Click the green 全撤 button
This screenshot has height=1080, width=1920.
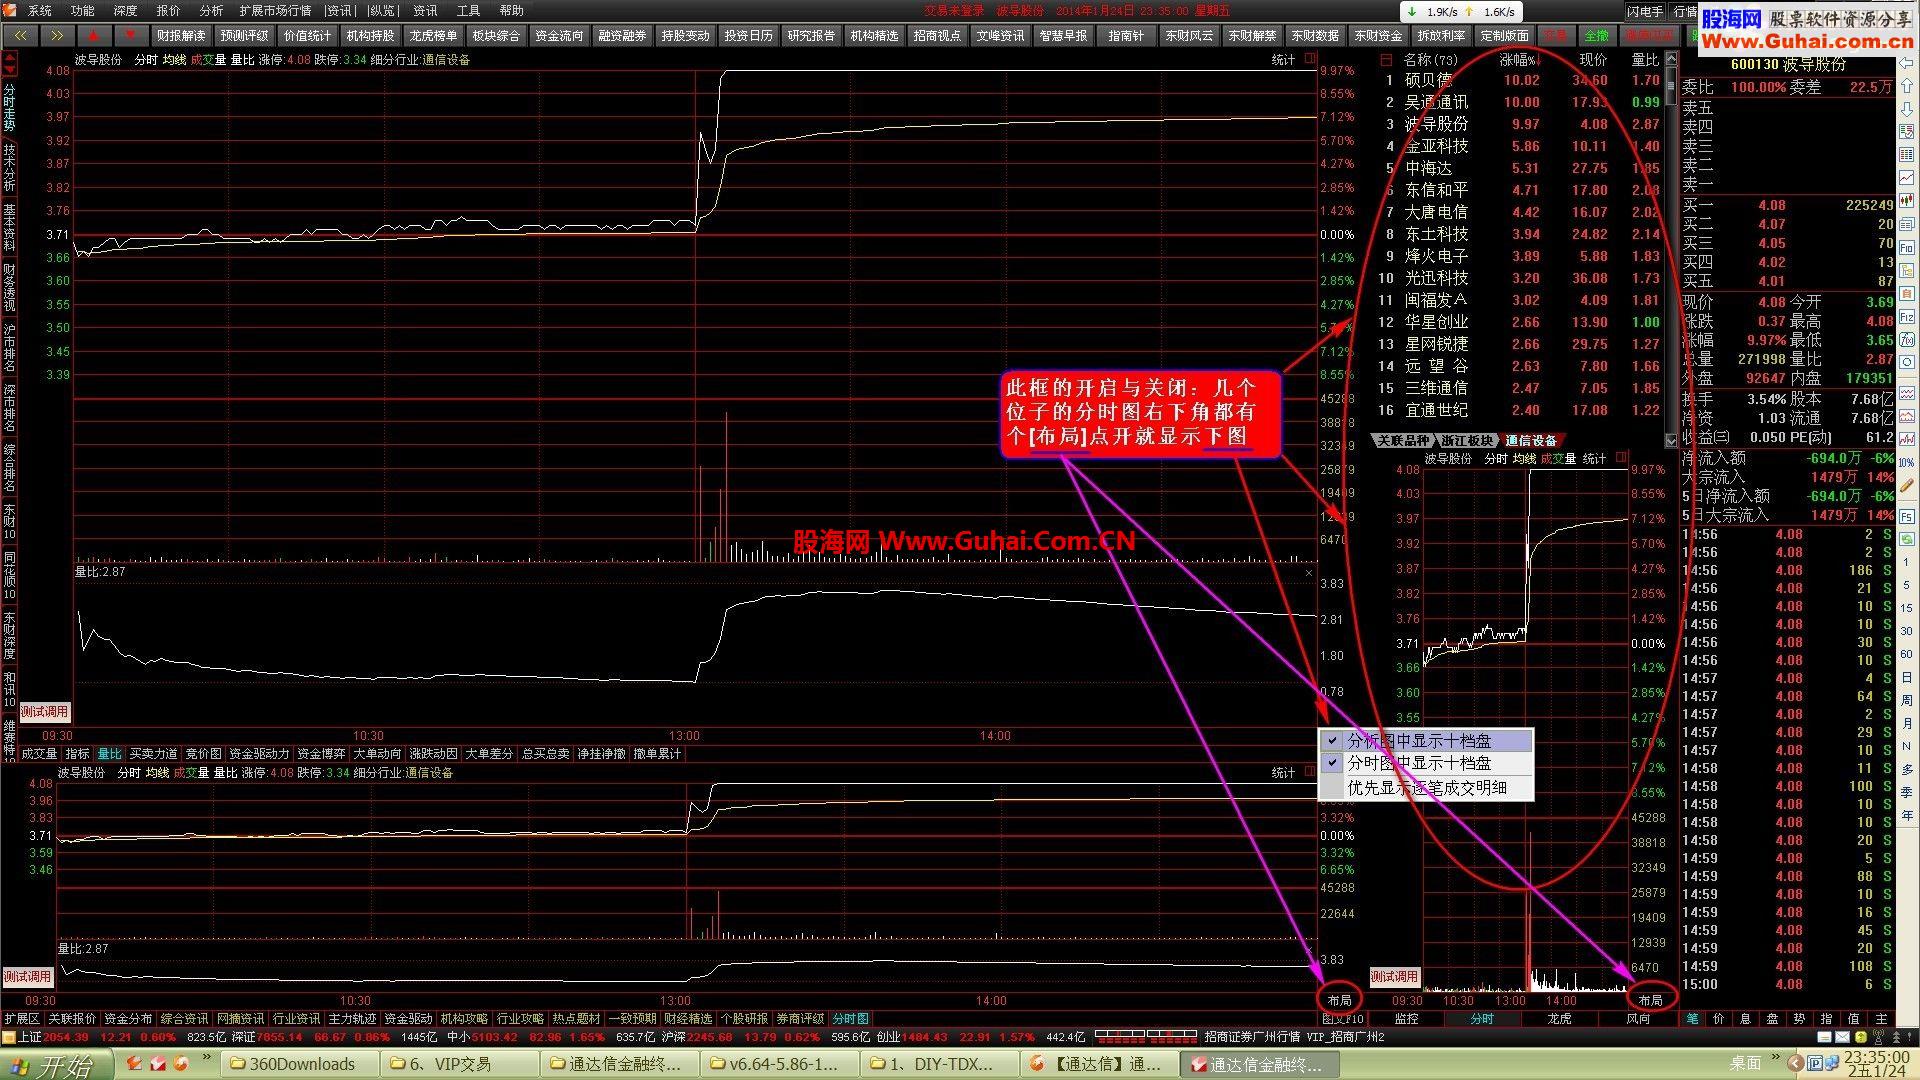(1597, 35)
